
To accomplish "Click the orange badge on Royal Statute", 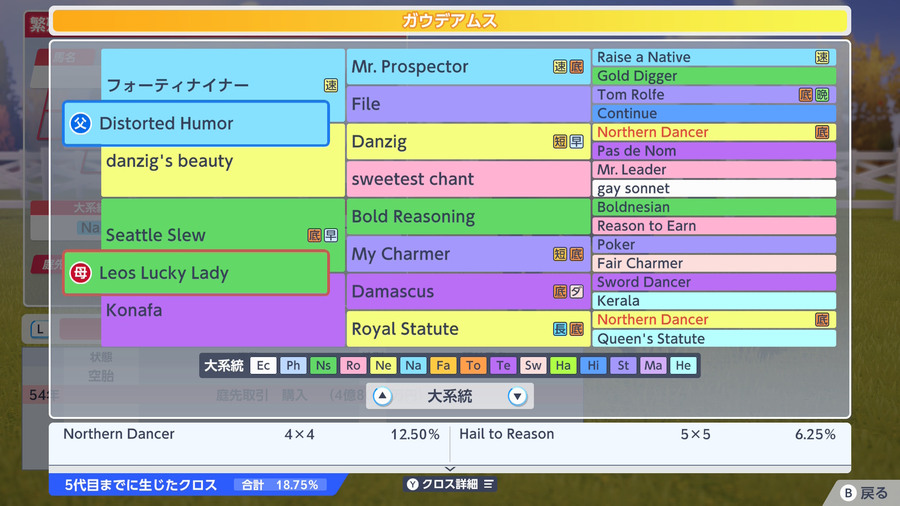I will pyautogui.click(x=576, y=329).
